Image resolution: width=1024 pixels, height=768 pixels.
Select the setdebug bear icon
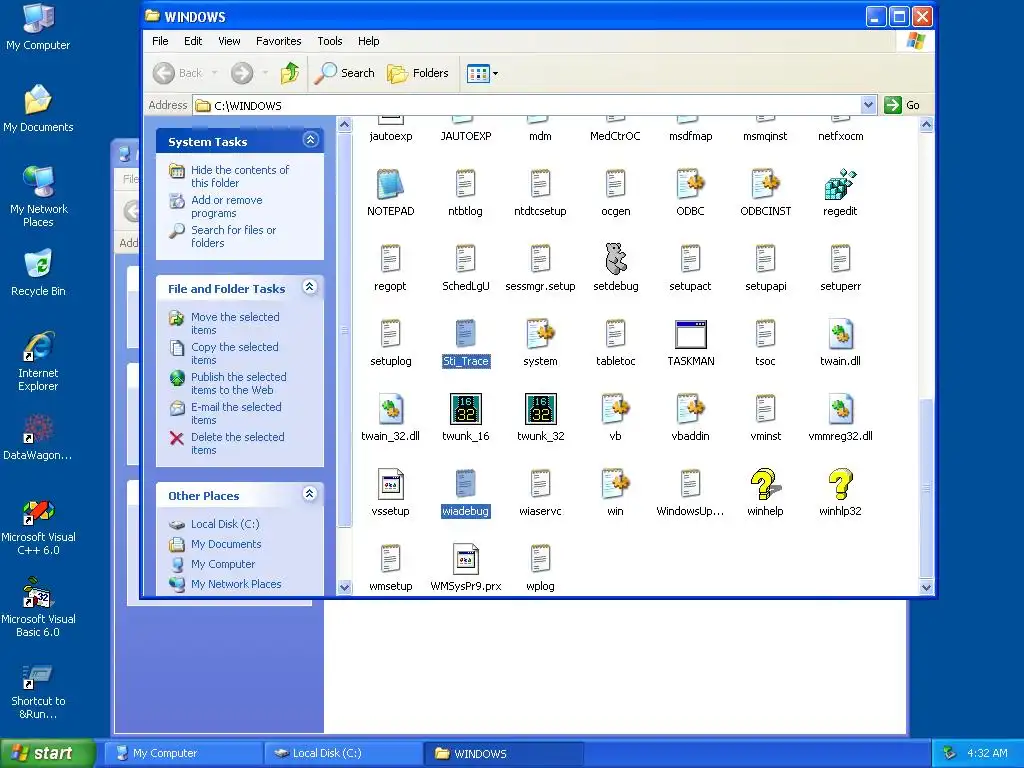click(615, 259)
